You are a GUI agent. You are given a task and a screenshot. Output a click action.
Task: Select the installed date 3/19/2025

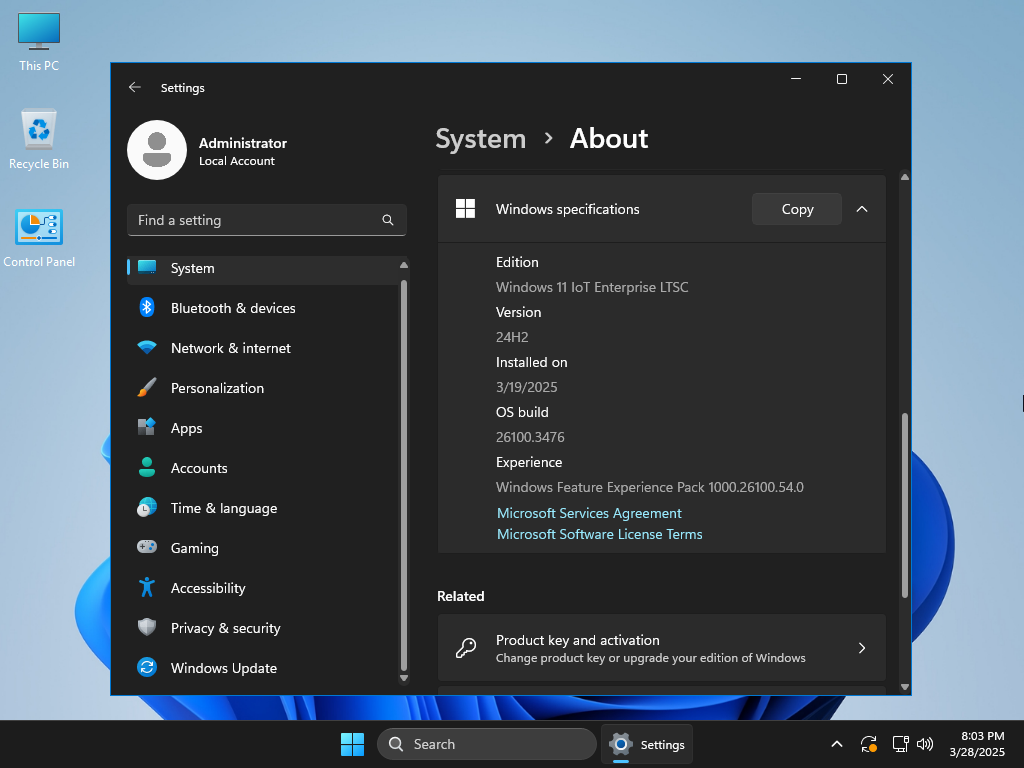[526, 387]
